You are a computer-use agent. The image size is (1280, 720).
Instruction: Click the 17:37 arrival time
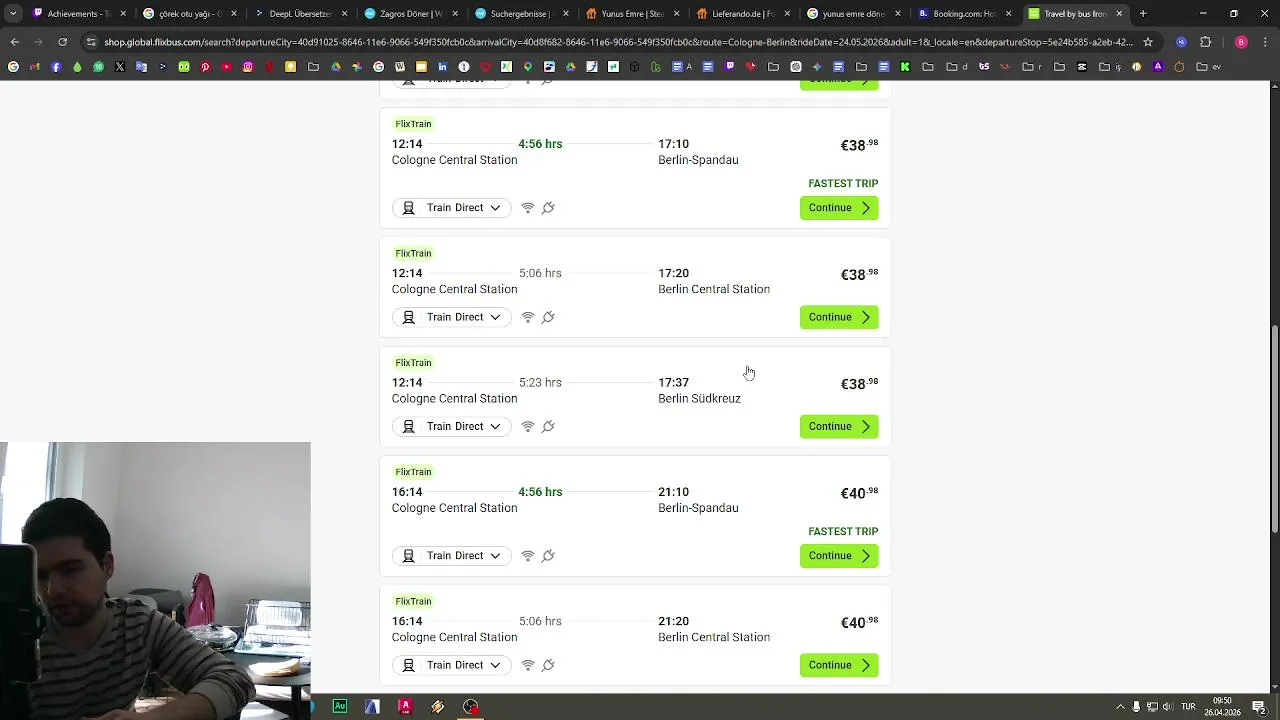673,383
